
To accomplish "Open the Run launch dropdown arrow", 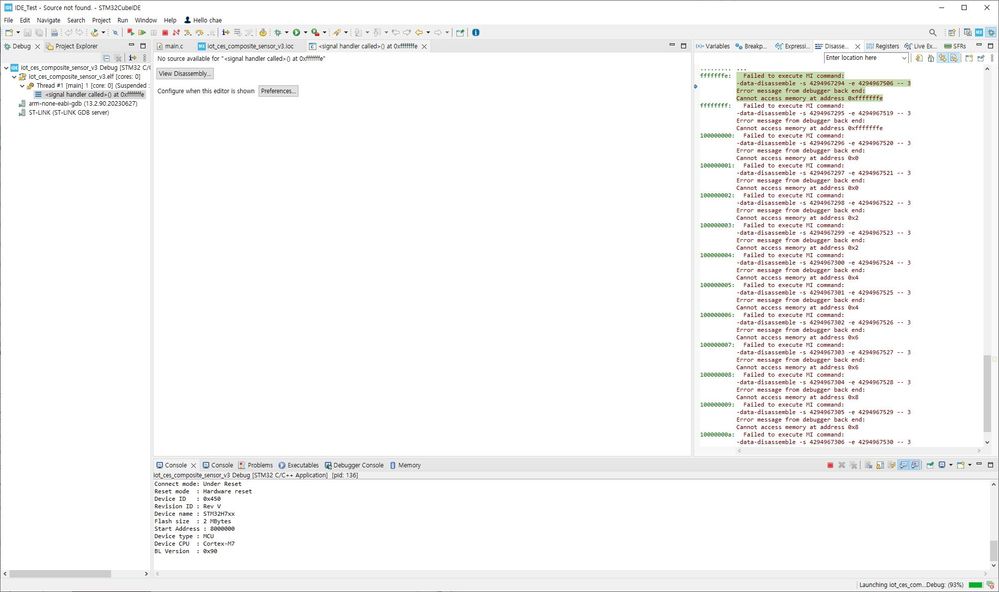I will click(305, 32).
